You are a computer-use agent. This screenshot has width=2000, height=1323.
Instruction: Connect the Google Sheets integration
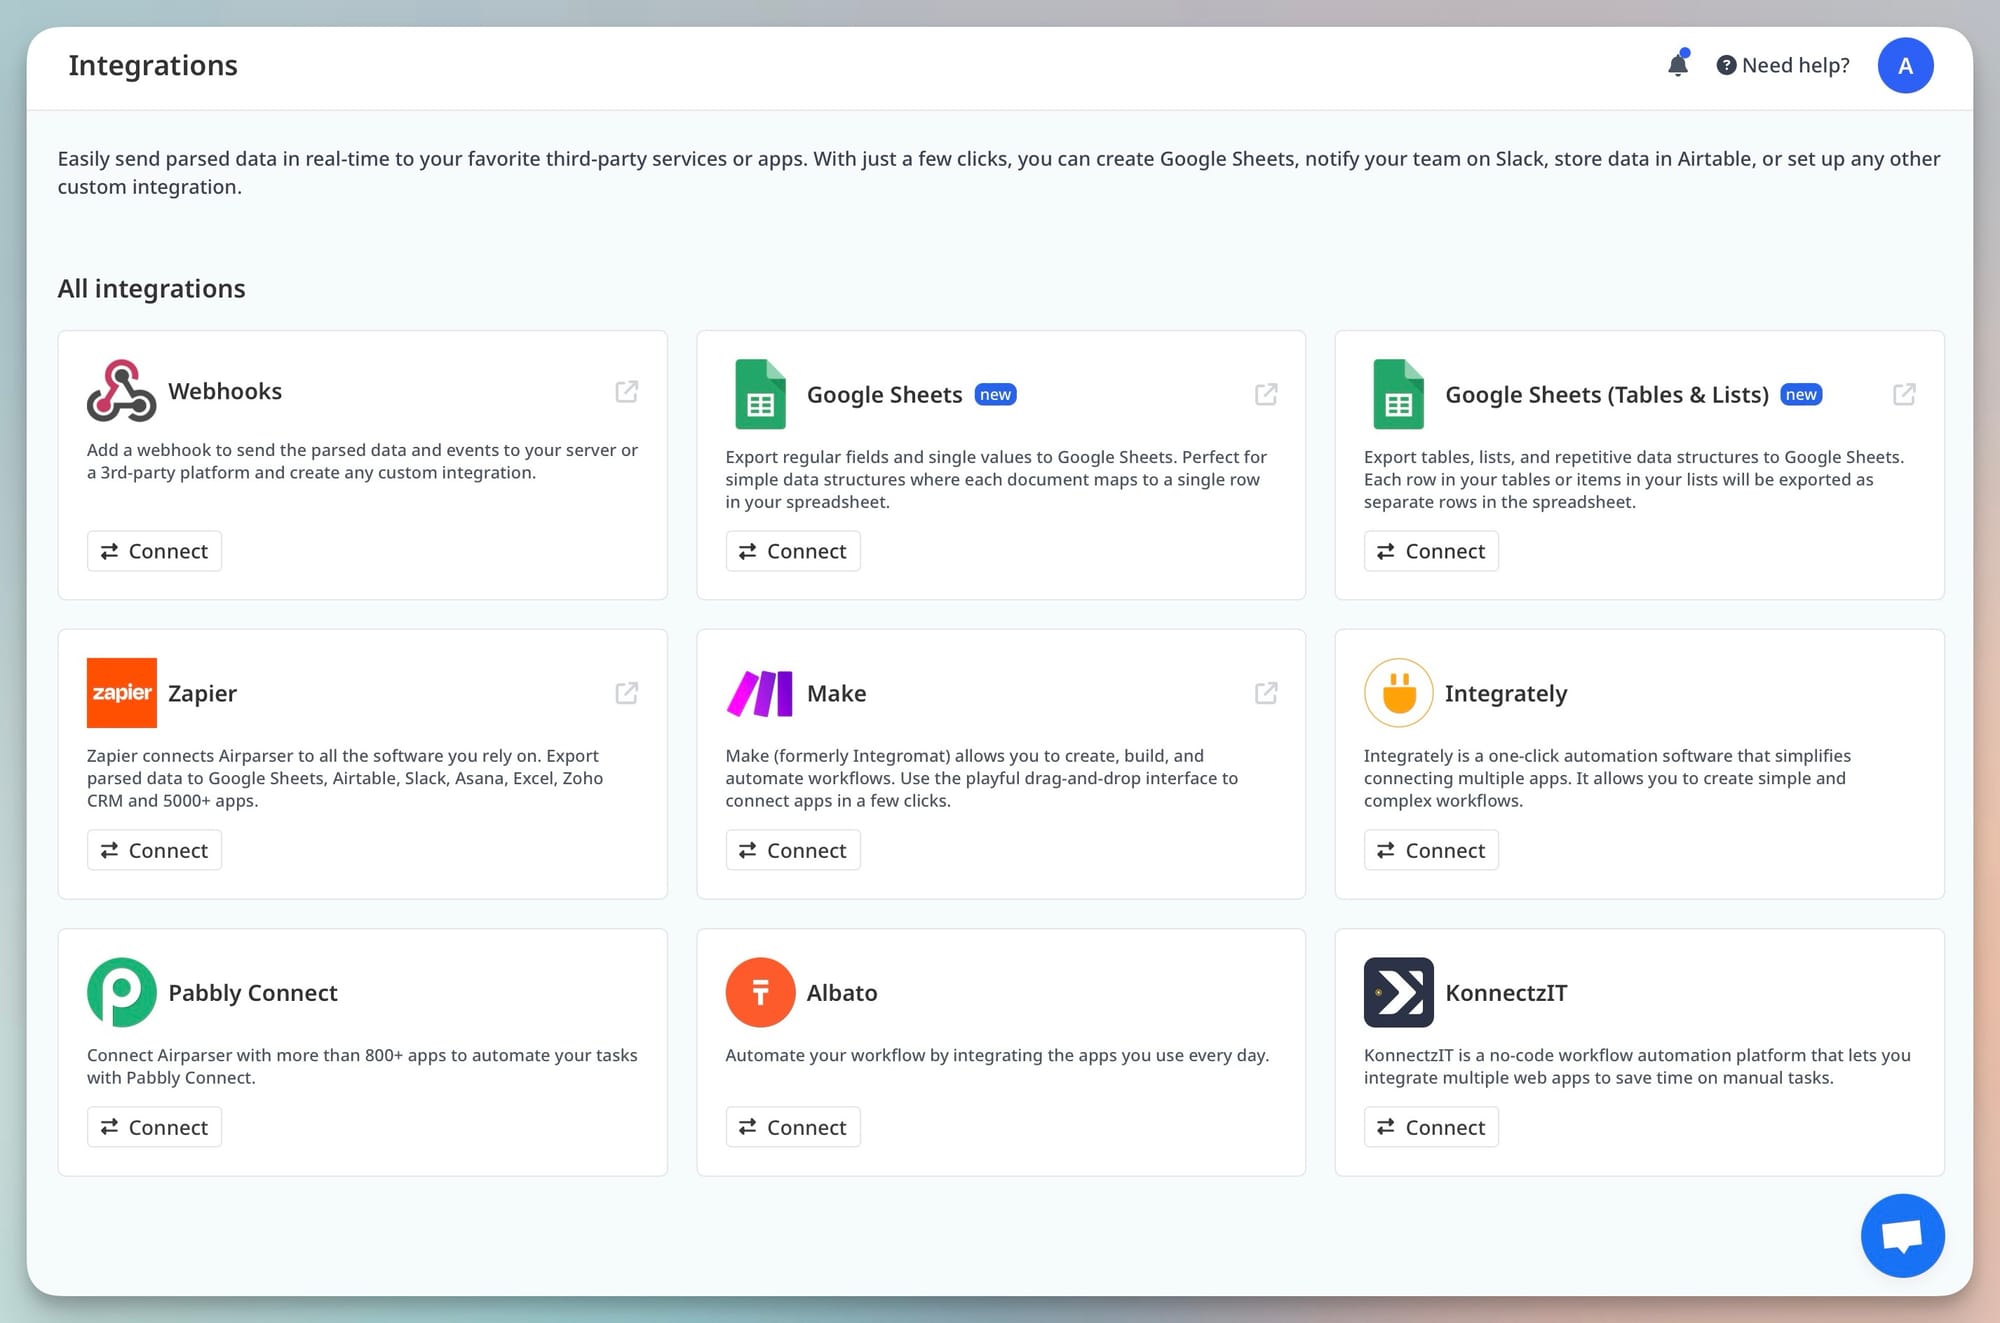point(792,551)
